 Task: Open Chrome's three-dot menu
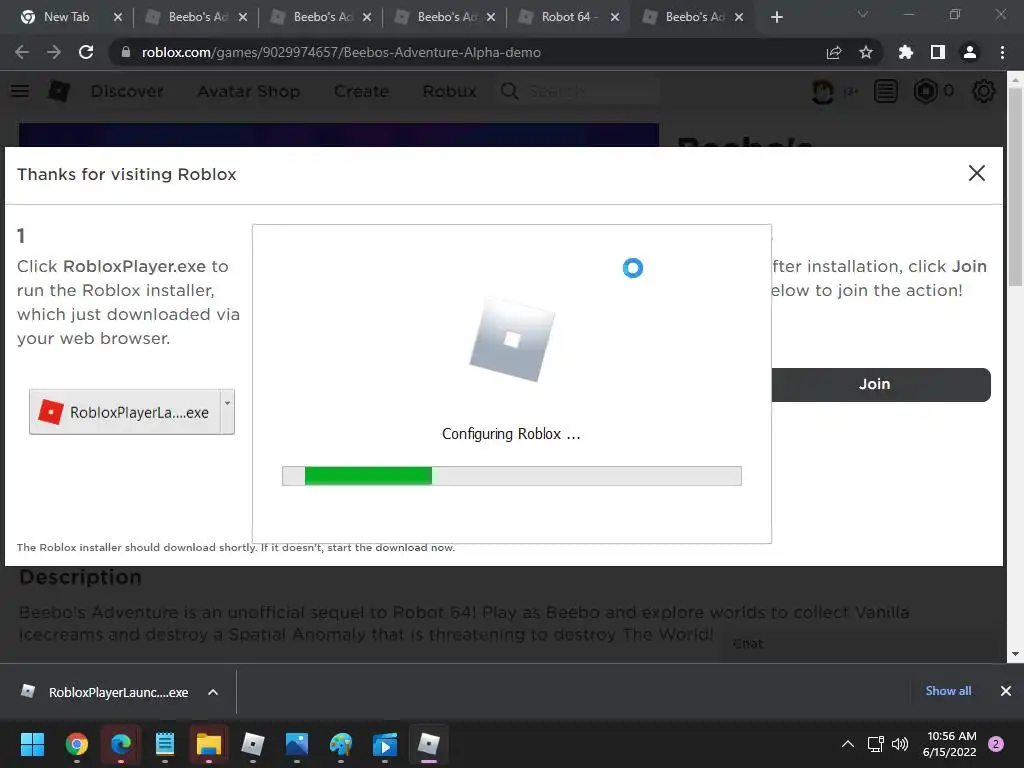pos(1002,52)
